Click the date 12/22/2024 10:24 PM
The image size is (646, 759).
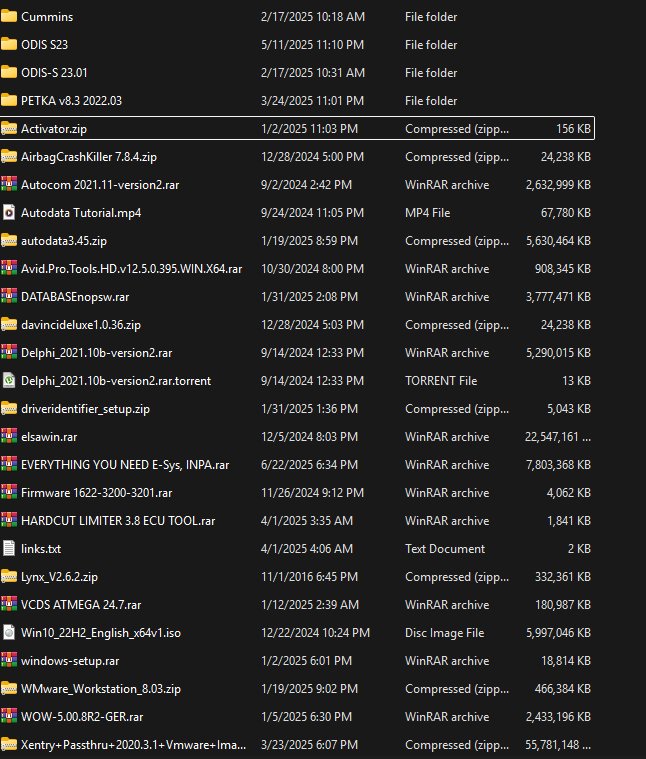point(315,633)
